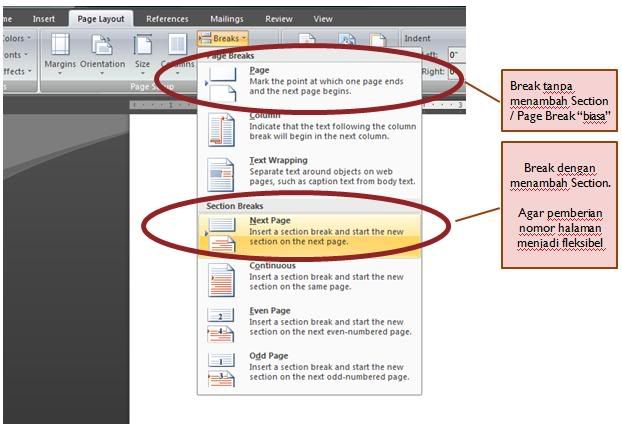Open the View tab
This screenshot has width=622, height=441.
323,18
